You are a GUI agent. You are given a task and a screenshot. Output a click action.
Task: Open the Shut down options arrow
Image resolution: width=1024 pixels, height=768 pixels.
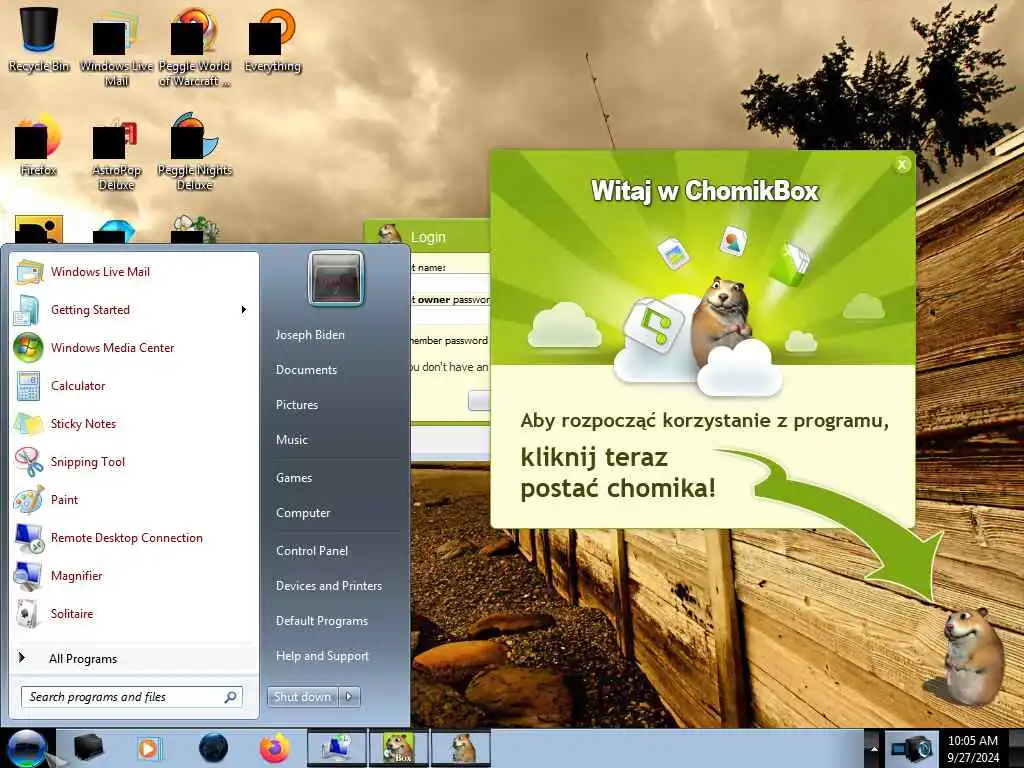click(x=349, y=697)
